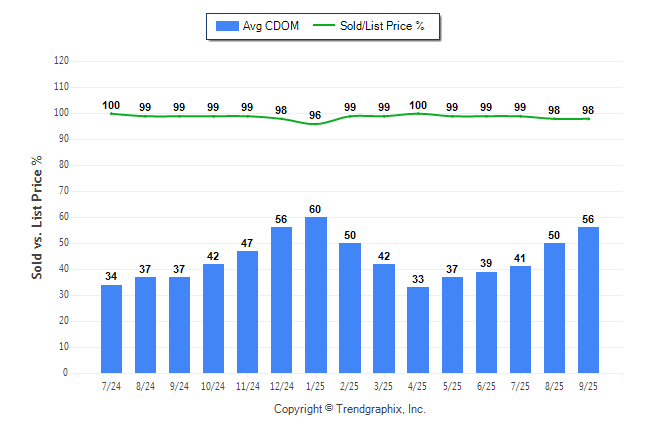Screen dimensions: 646x434
Task: Click the green line point above 4/25
Action: [x=417, y=114]
